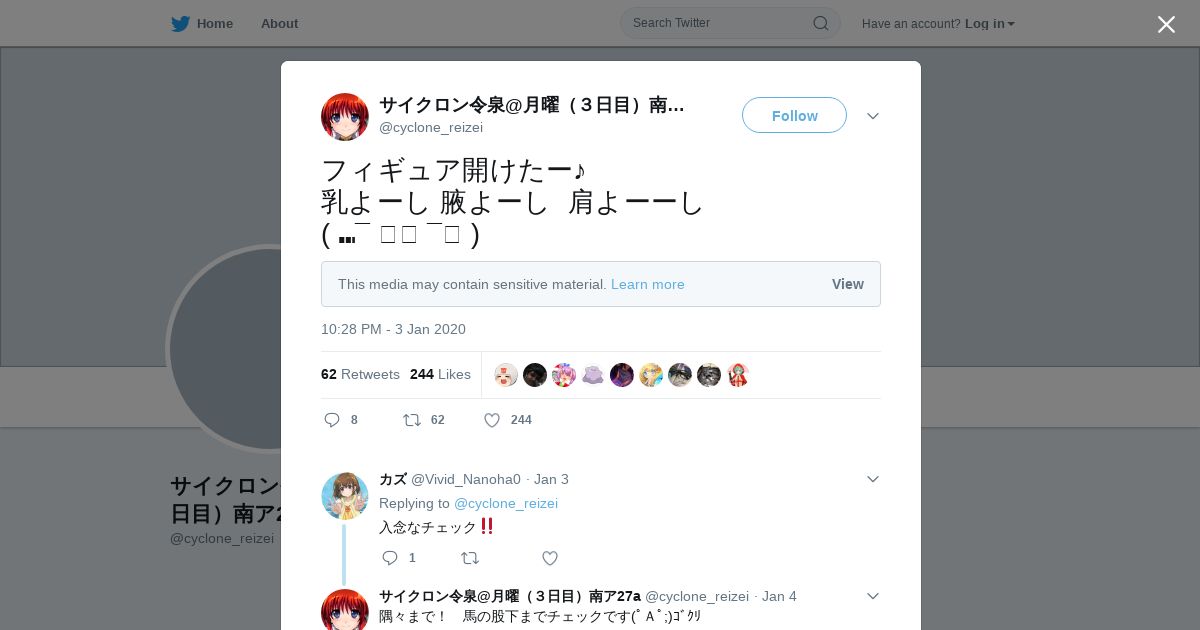Reply to カズ's comment with the bubble icon
This screenshot has width=1200, height=630.
(390, 558)
